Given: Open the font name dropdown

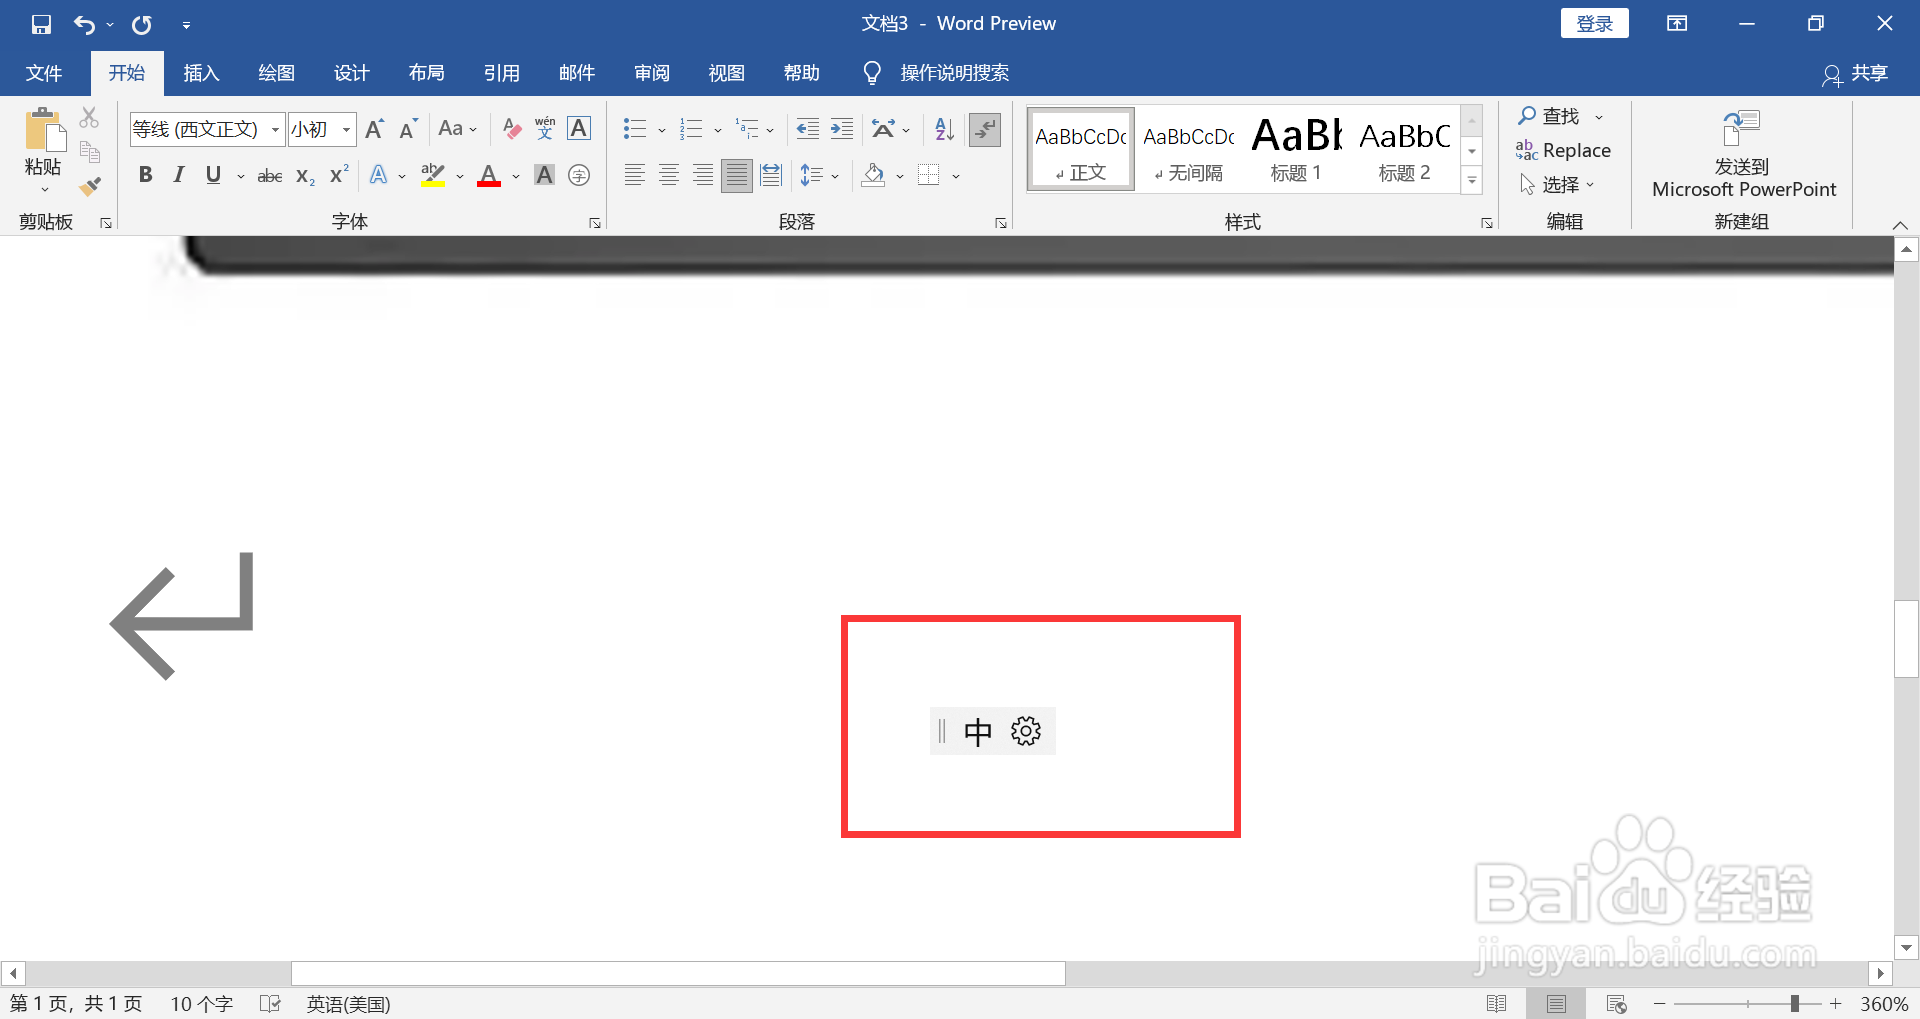Looking at the screenshot, I should coord(275,130).
